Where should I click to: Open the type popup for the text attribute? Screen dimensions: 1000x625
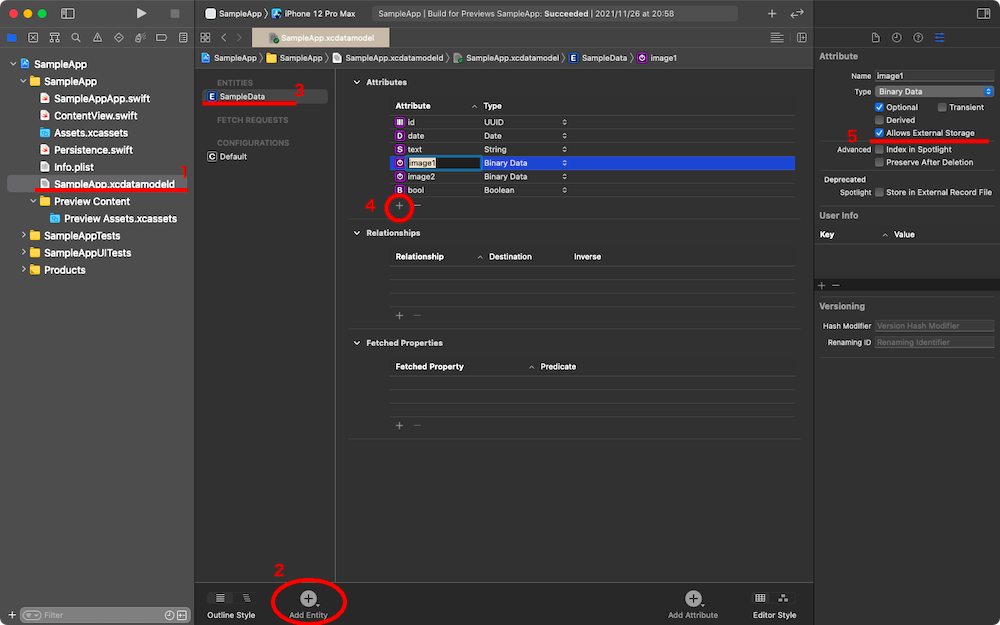pos(564,149)
